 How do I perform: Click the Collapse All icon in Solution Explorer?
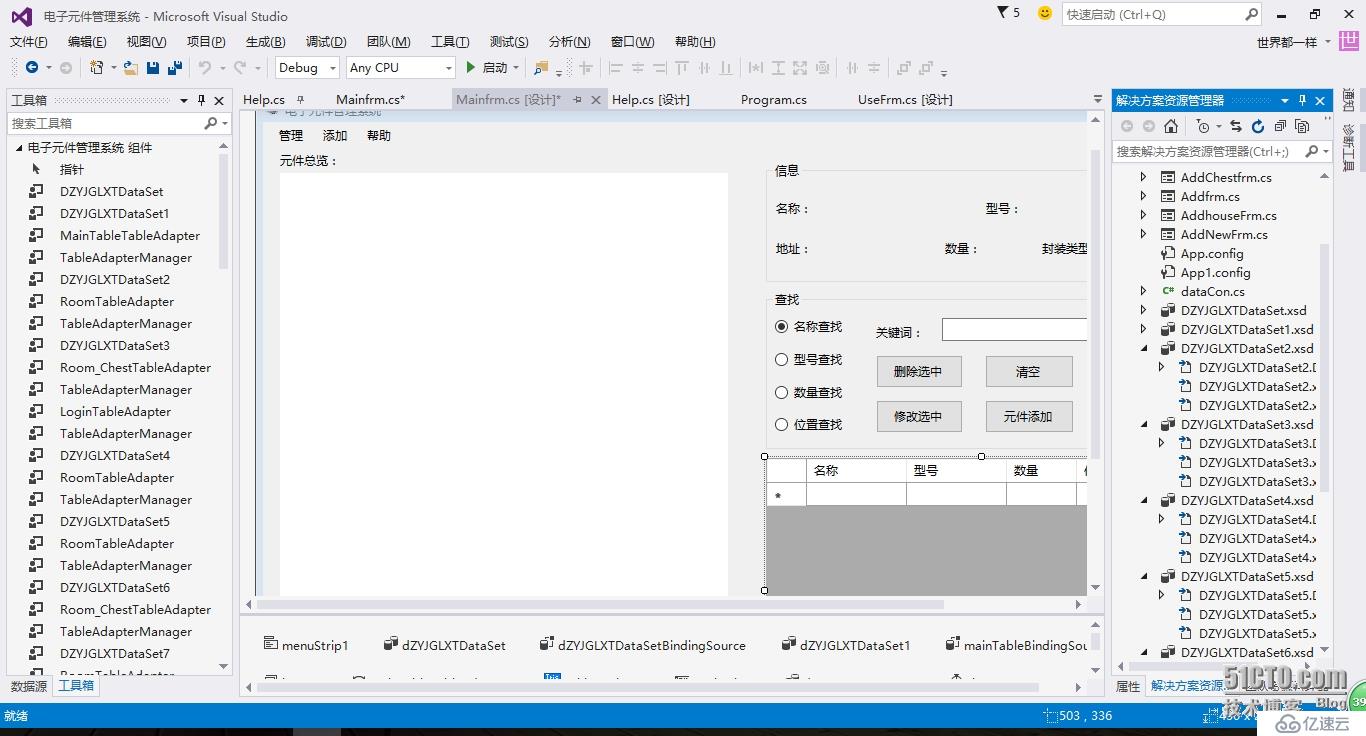coord(1280,126)
